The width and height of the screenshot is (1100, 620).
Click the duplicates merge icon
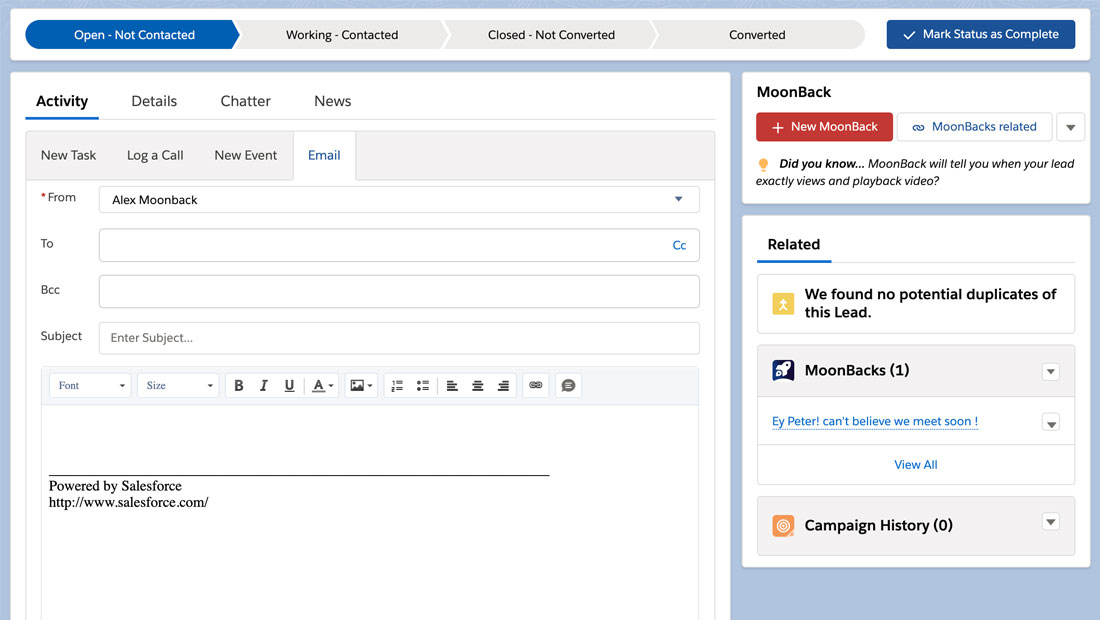[x=783, y=304]
